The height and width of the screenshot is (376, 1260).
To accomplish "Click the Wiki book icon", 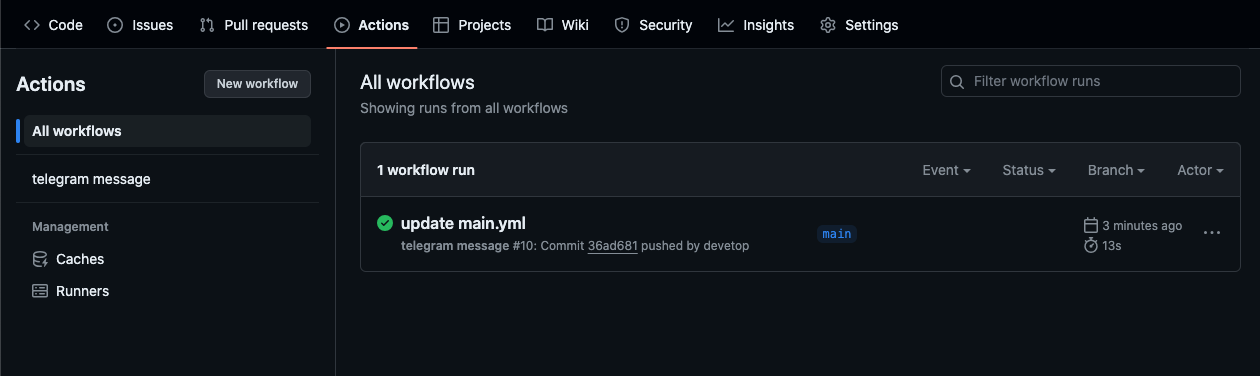I will coord(544,25).
